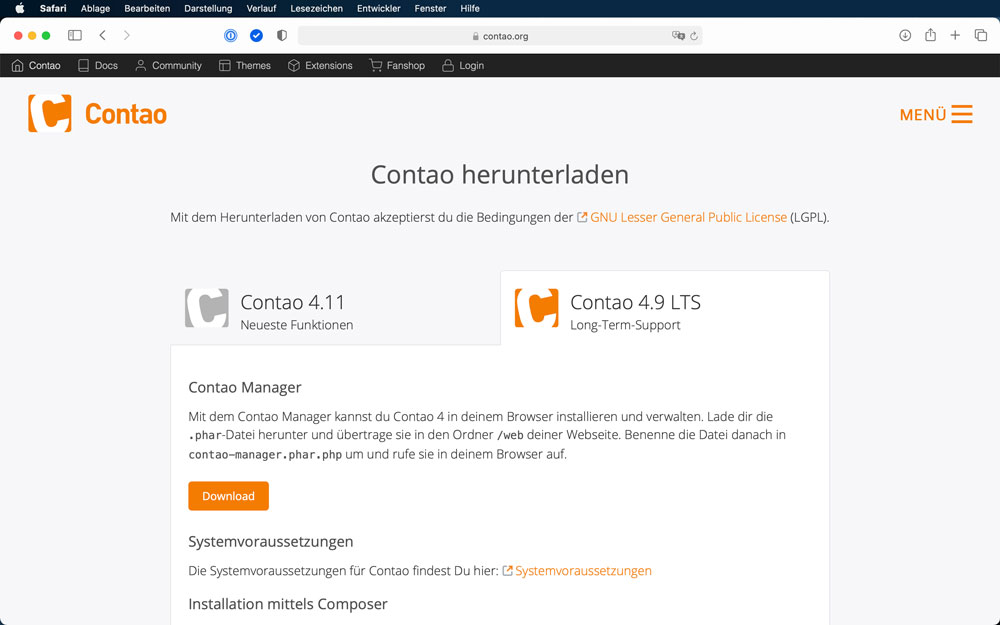Reload the current page
1000x625 pixels.
click(x=694, y=36)
